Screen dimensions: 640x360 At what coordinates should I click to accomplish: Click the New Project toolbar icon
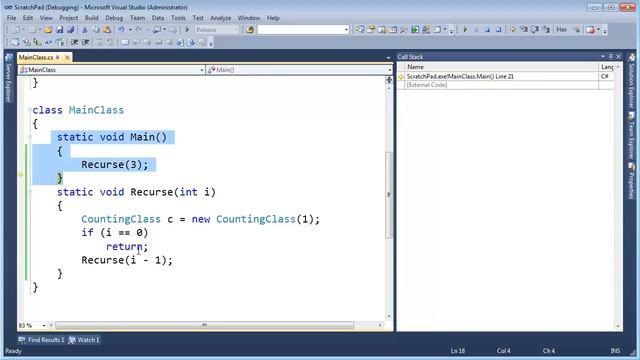click(x=16, y=30)
